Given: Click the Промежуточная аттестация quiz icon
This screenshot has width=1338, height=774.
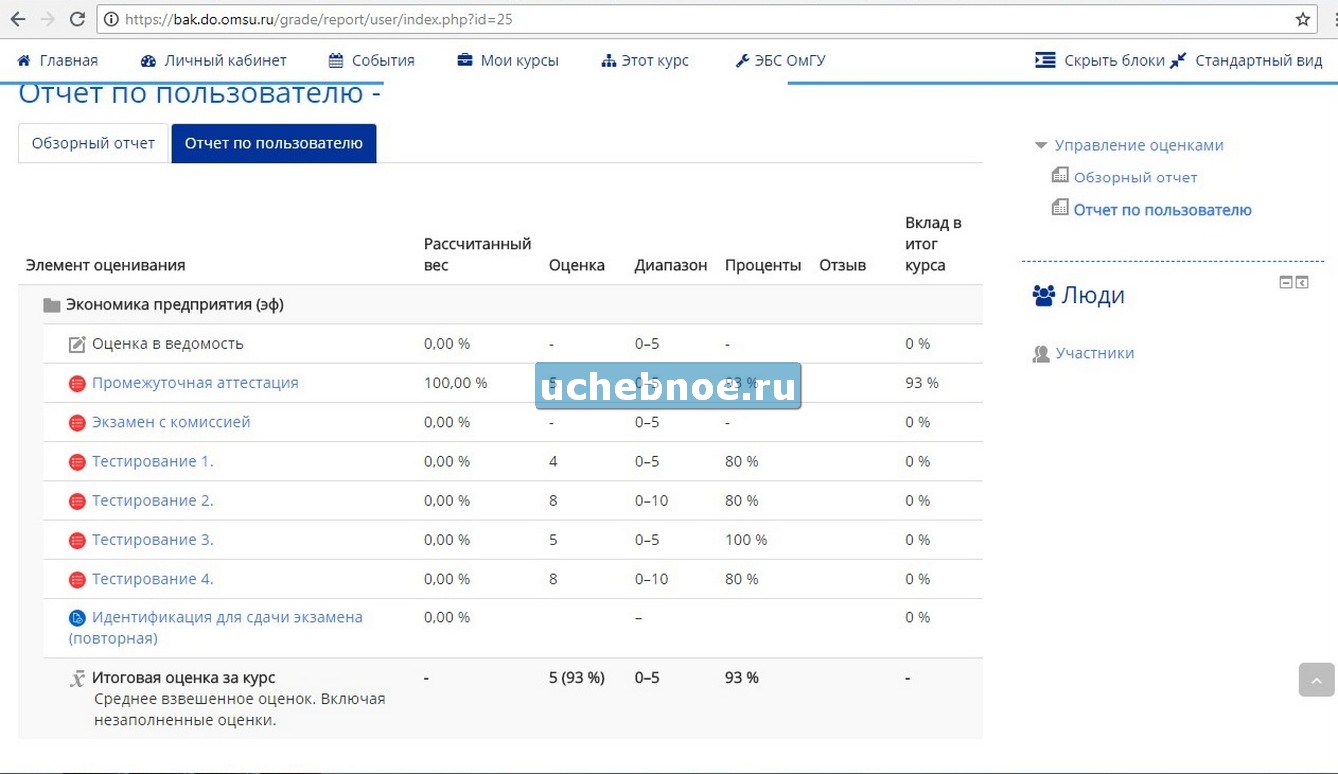Looking at the screenshot, I should point(77,383).
